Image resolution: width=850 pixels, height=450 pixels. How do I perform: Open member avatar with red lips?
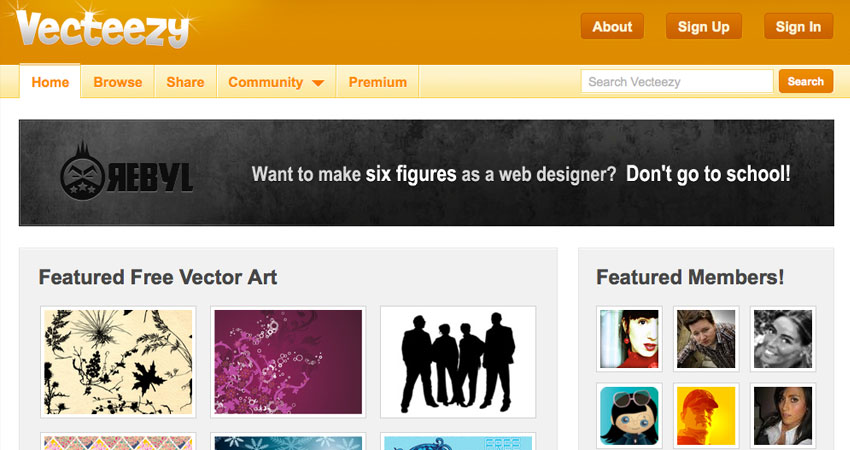(630, 339)
